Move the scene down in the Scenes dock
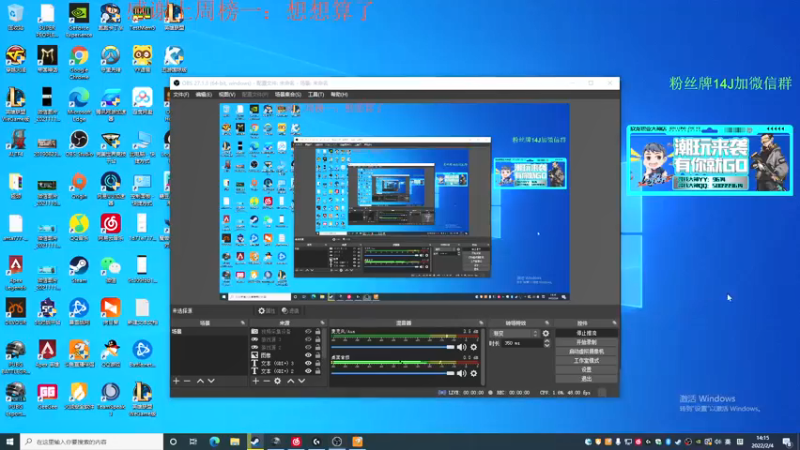This screenshot has height=450, width=800. click(x=211, y=381)
